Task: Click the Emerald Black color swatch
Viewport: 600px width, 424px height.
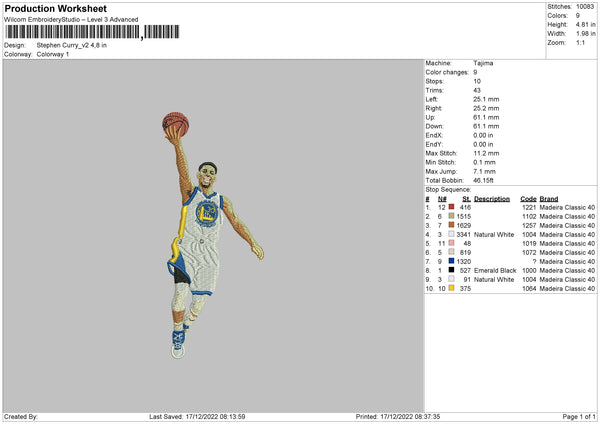Action: click(x=452, y=270)
